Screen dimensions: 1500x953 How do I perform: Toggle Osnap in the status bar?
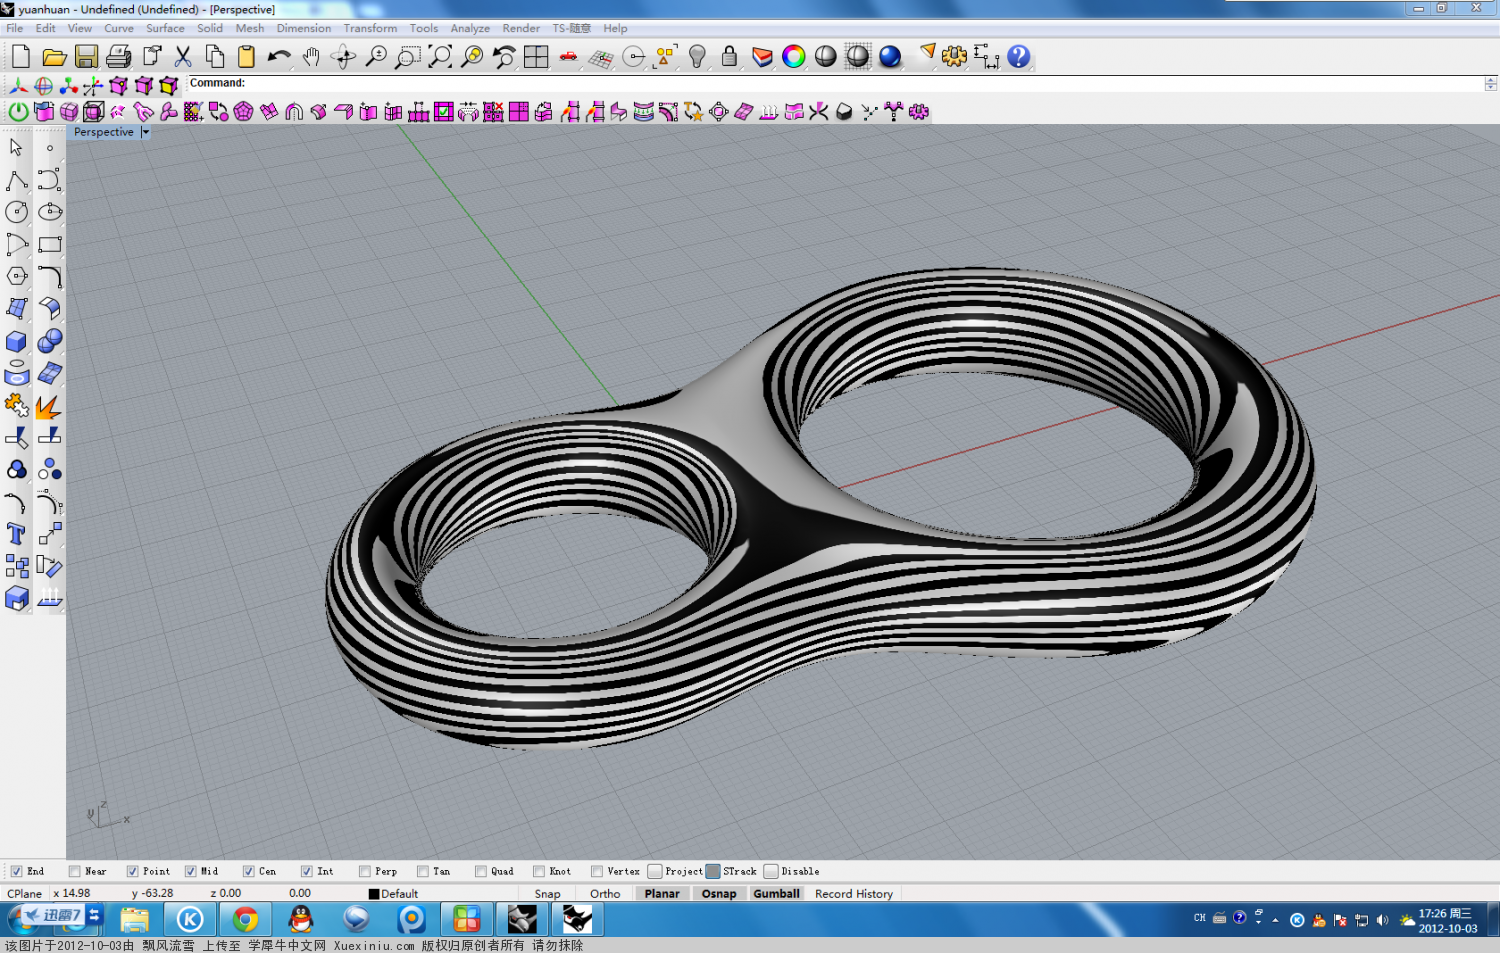[x=719, y=894]
